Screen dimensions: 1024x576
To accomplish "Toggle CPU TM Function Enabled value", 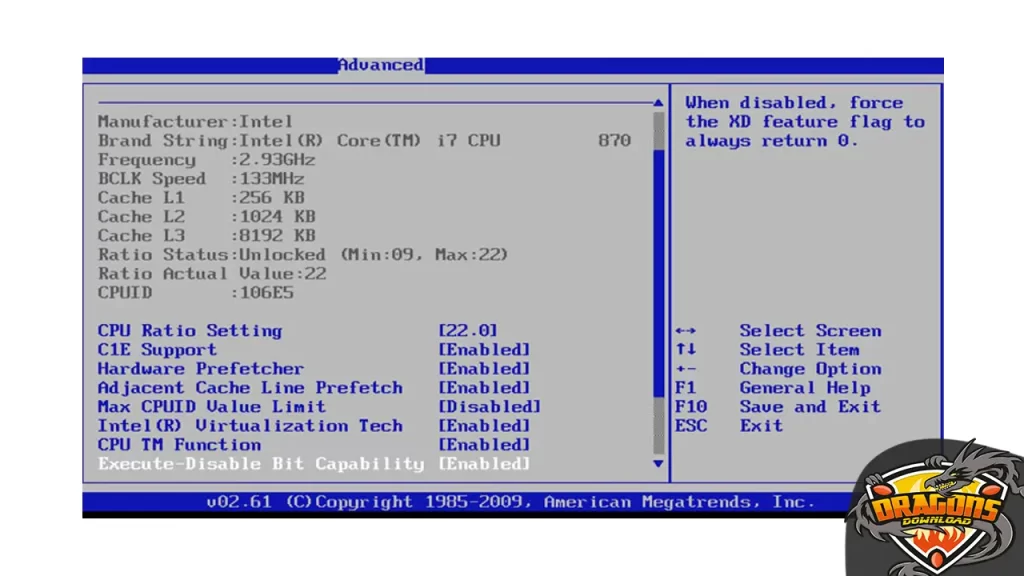I will point(484,445).
